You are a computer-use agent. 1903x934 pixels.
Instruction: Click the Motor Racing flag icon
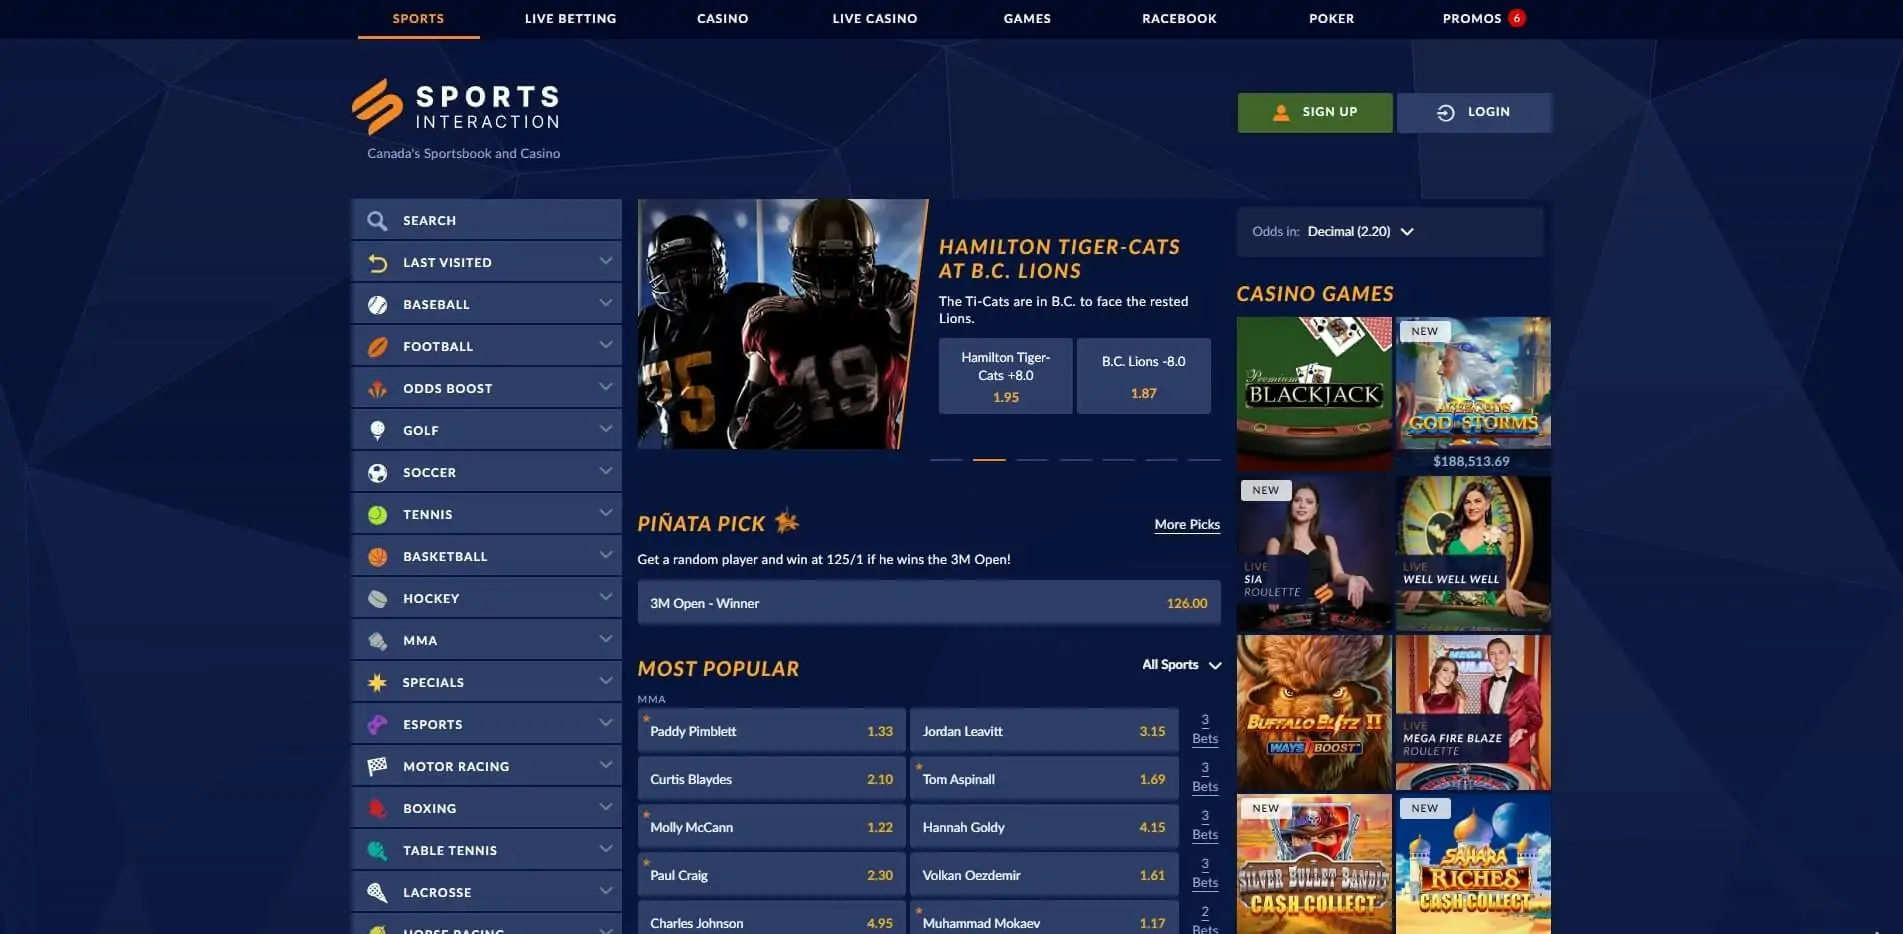click(377, 766)
